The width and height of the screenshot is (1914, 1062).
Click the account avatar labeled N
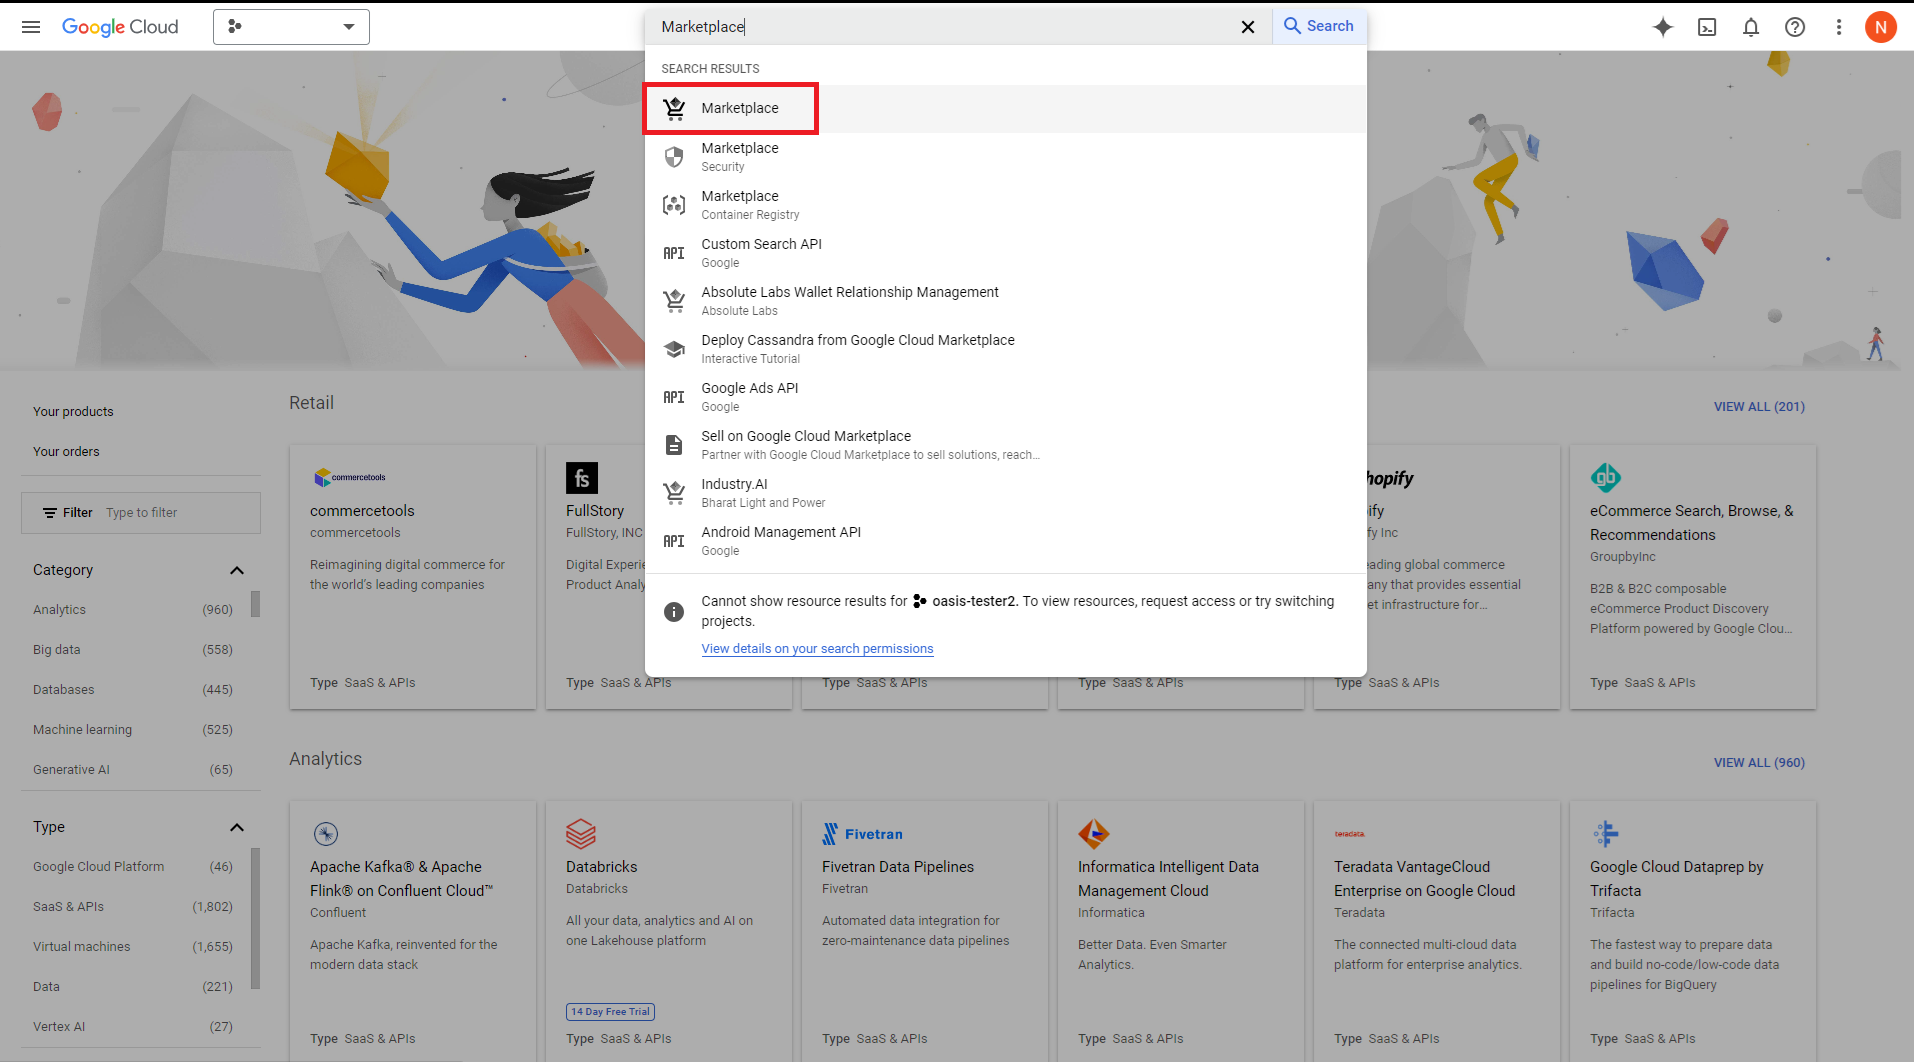click(1881, 27)
